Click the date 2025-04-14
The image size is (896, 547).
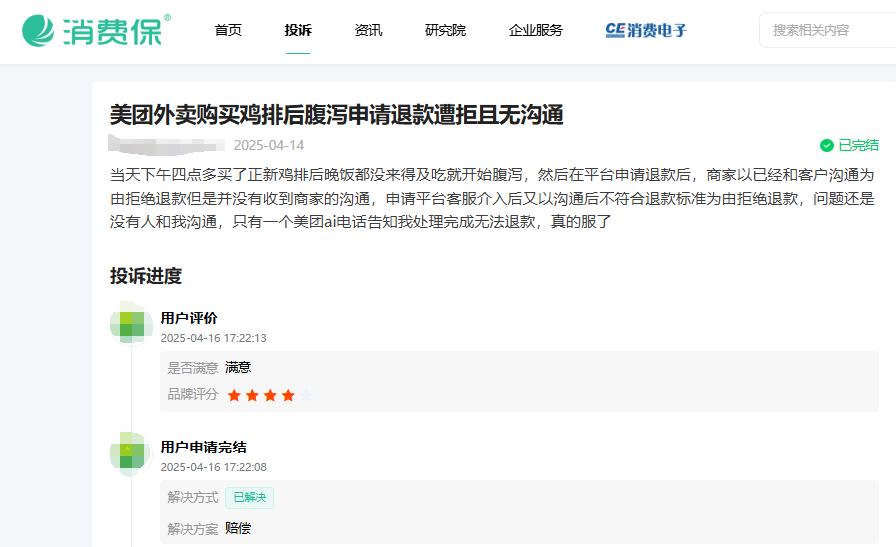269,145
